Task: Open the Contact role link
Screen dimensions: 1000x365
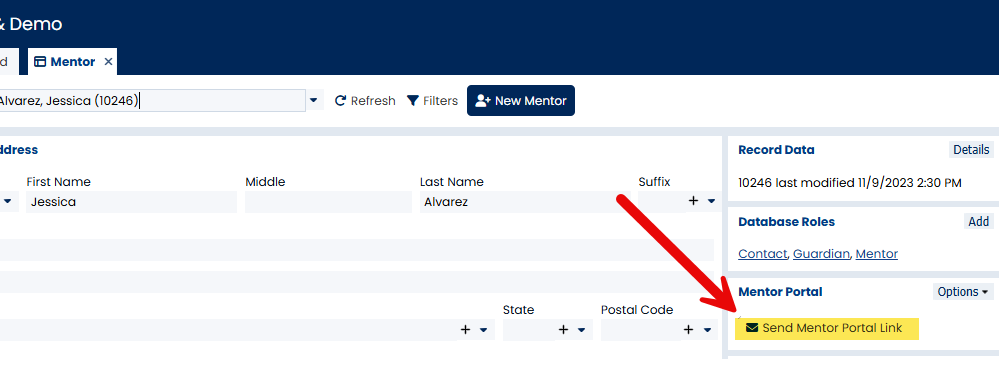Action: 763,254
